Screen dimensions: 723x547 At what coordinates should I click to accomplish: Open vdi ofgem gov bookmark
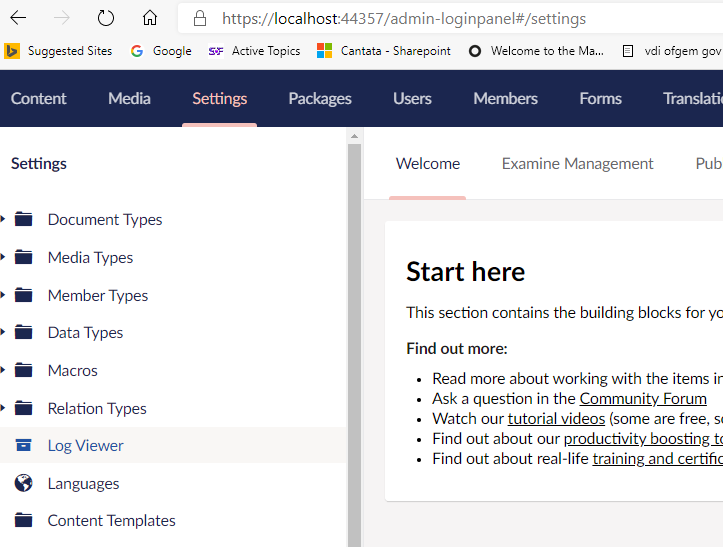671,51
